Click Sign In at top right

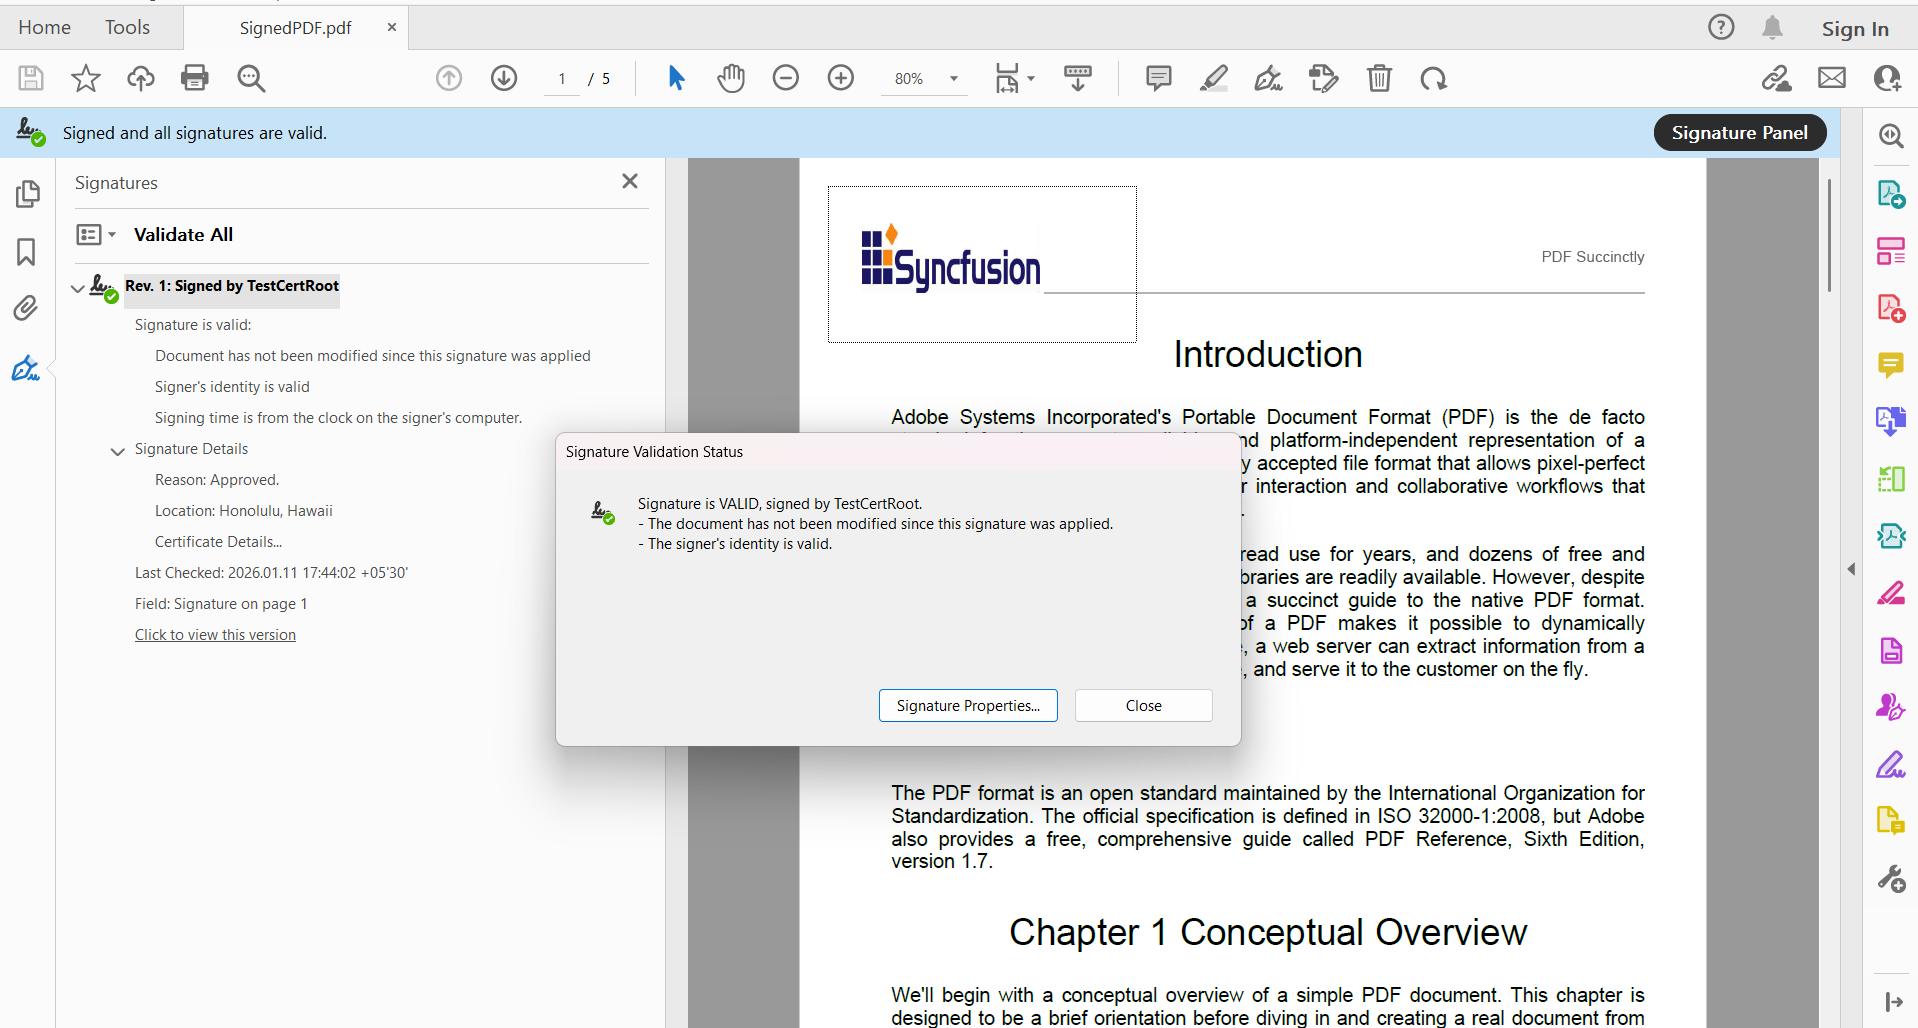click(x=1854, y=28)
